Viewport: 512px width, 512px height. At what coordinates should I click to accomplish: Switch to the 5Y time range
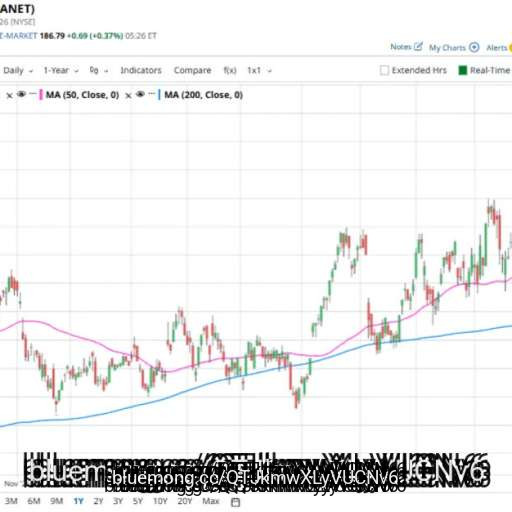138,501
